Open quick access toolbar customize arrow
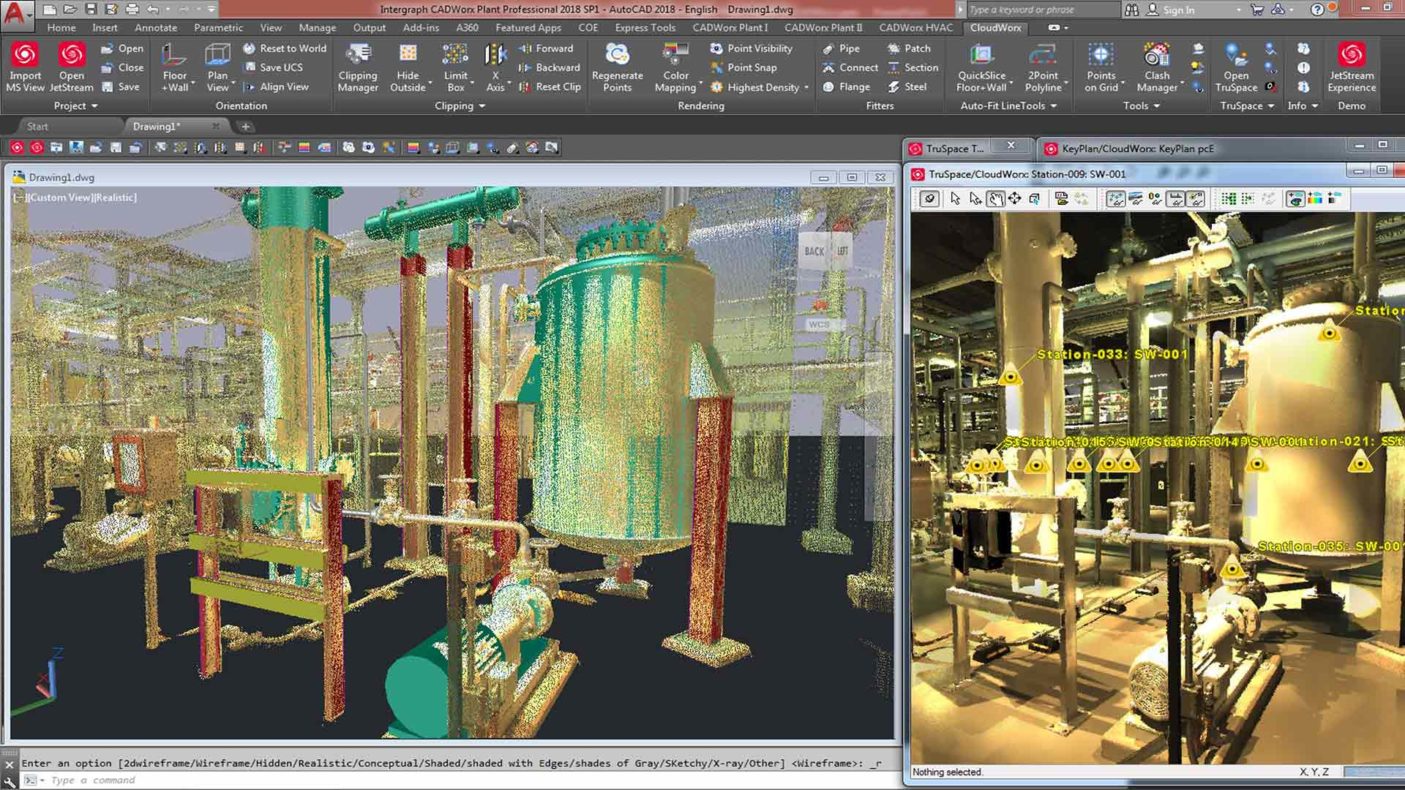Viewport: 1405px width, 790px height. [x=211, y=9]
